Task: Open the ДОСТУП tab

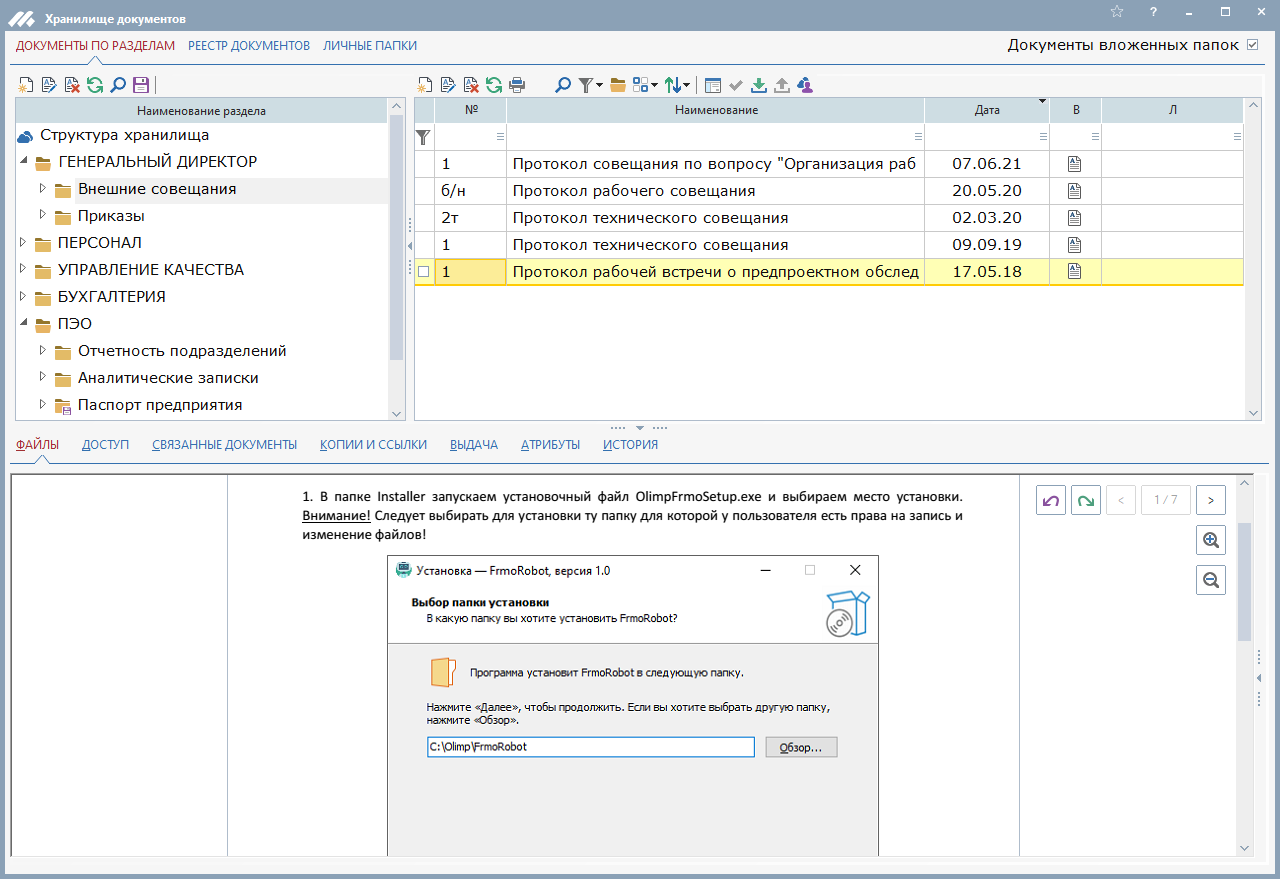Action: tap(106, 445)
